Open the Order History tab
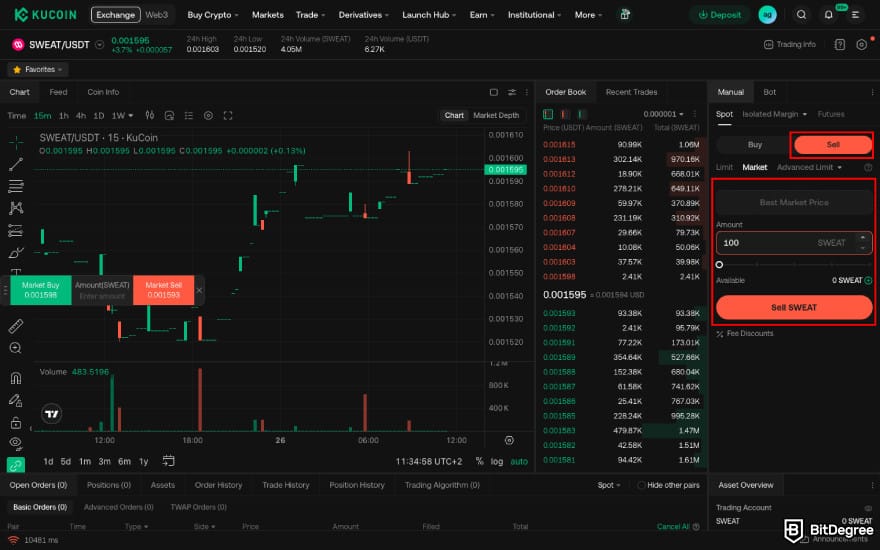Image resolution: width=880 pixels, height=550 pixels. tap(218, 485)
